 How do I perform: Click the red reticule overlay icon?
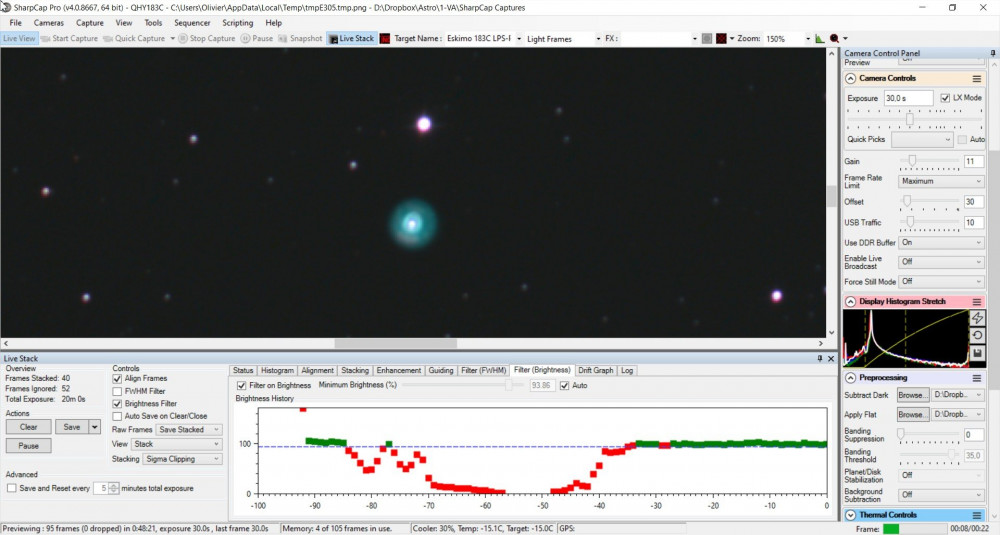pyautogui.click(x=721, y=38)
